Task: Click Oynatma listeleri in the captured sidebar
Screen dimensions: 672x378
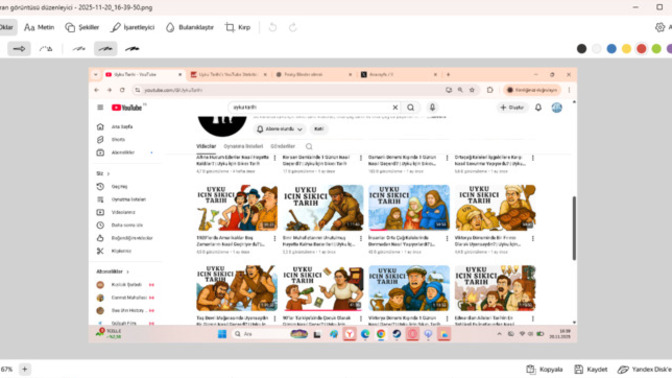Action: pyautogui.click(x=121, y=199)
